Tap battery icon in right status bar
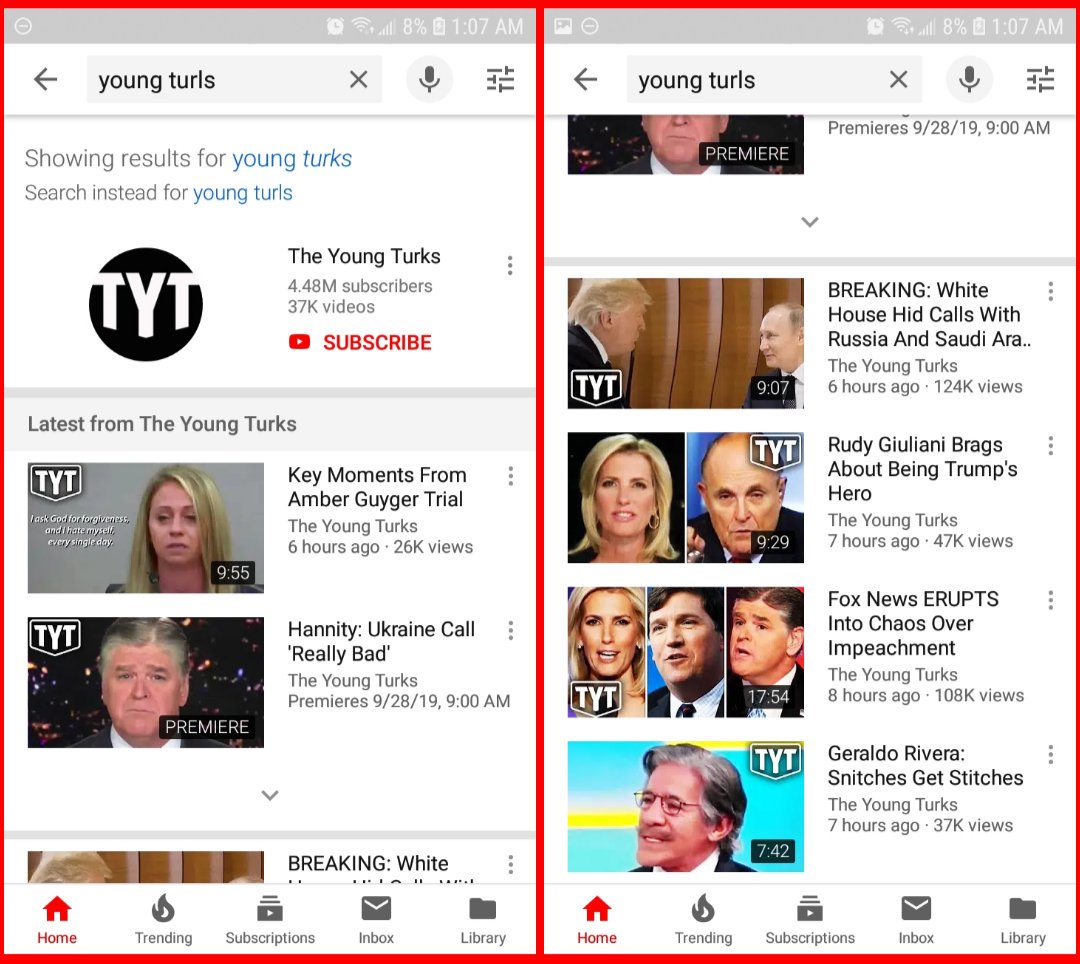Screen dimensions: 1080x964 click(x=979, y=26)
